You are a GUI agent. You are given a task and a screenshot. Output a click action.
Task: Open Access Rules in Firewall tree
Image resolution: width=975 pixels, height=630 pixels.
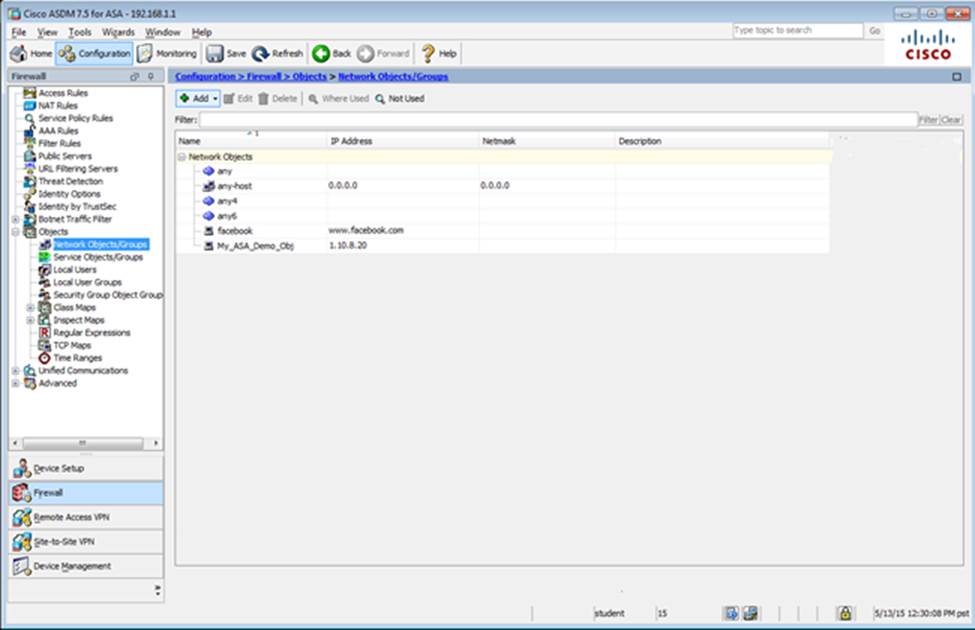62,93
